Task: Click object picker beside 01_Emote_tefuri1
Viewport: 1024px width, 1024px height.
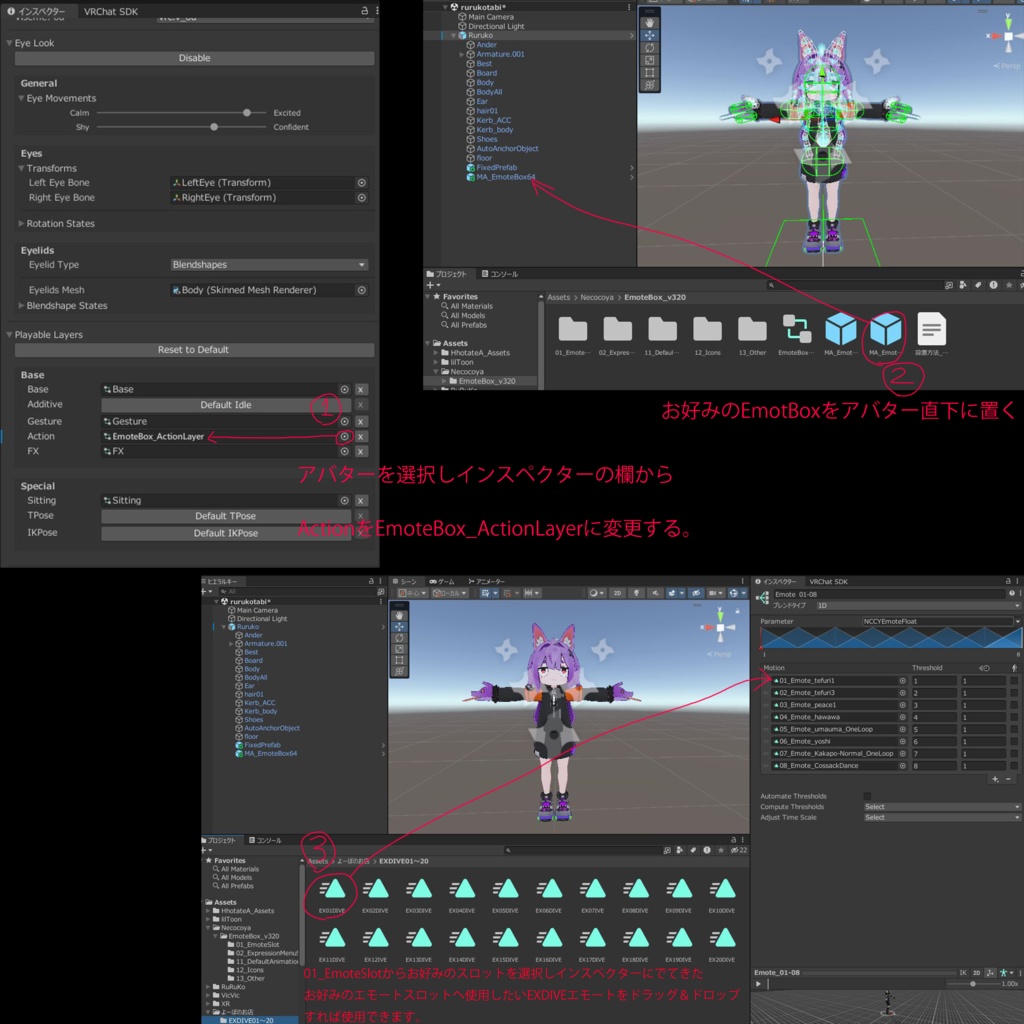Action: click(903, 680)
